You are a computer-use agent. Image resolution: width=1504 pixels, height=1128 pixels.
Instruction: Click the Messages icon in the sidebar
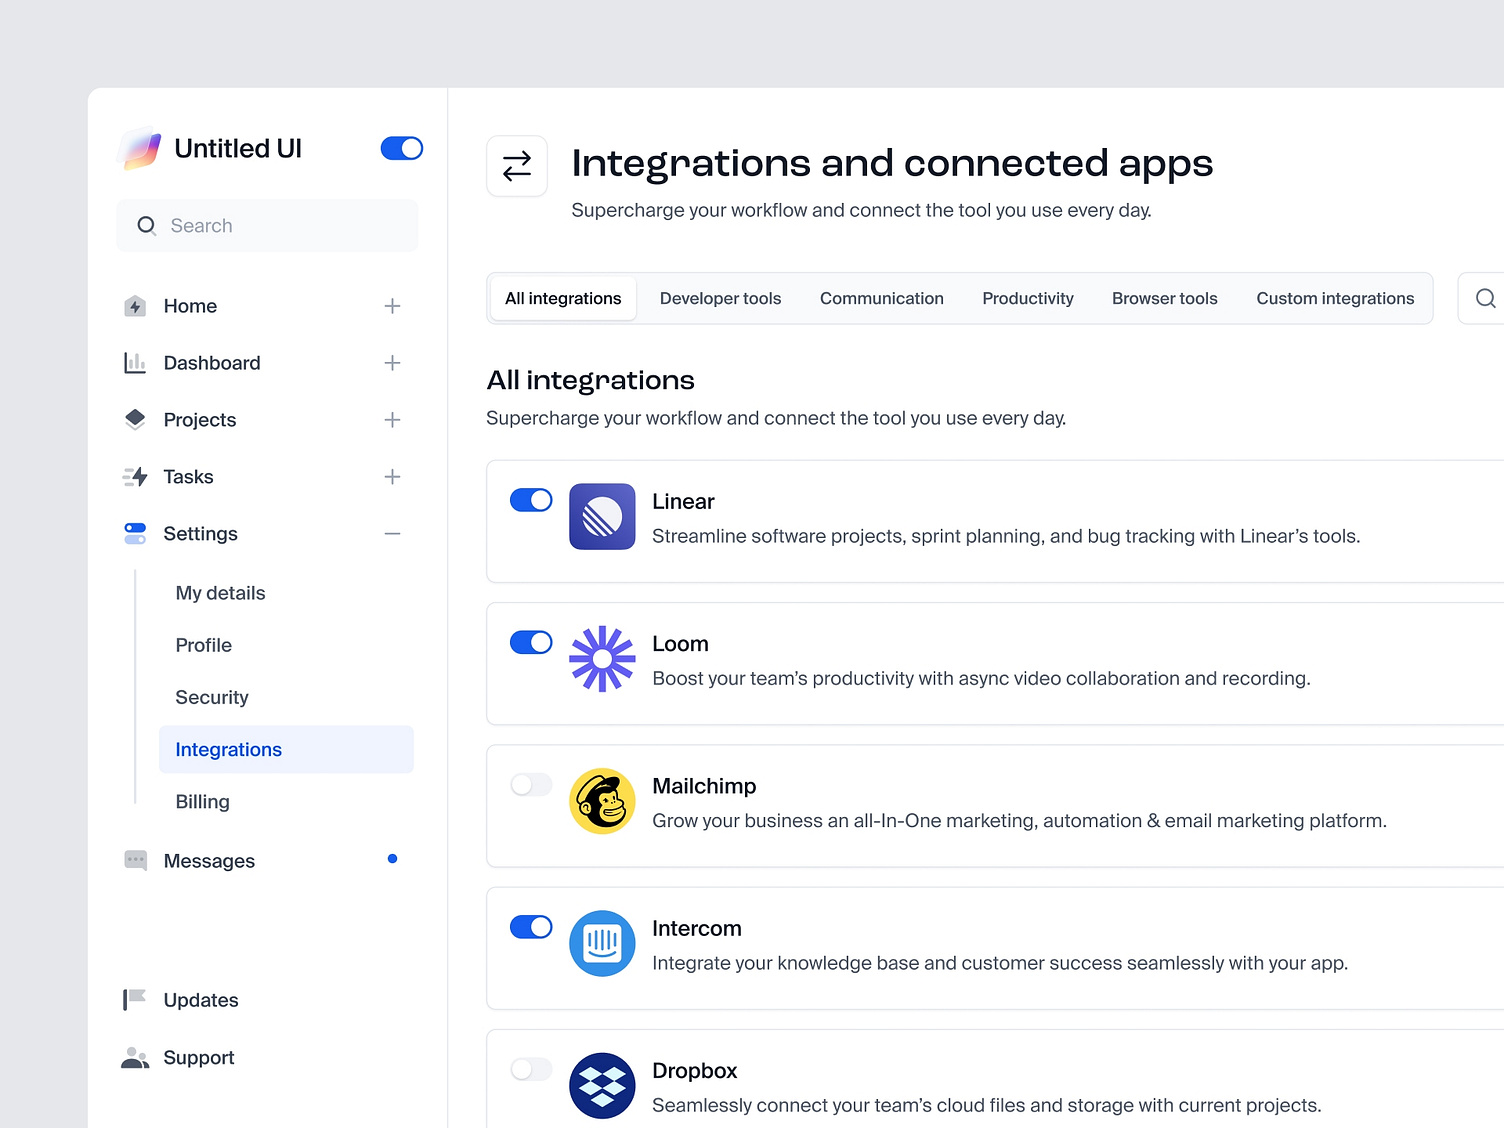click(135, 860)
